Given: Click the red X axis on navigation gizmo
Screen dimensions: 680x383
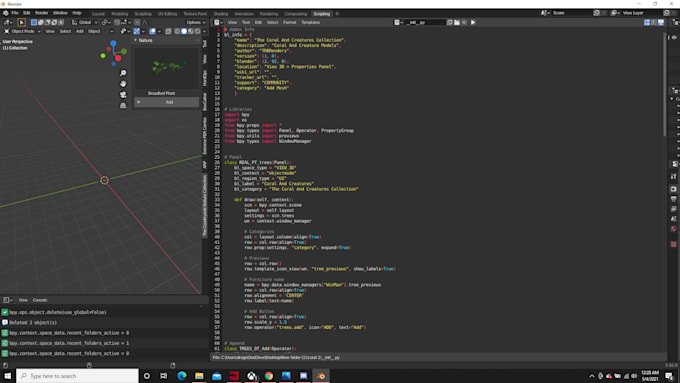Looking at the screenshot, I should 118,58.
